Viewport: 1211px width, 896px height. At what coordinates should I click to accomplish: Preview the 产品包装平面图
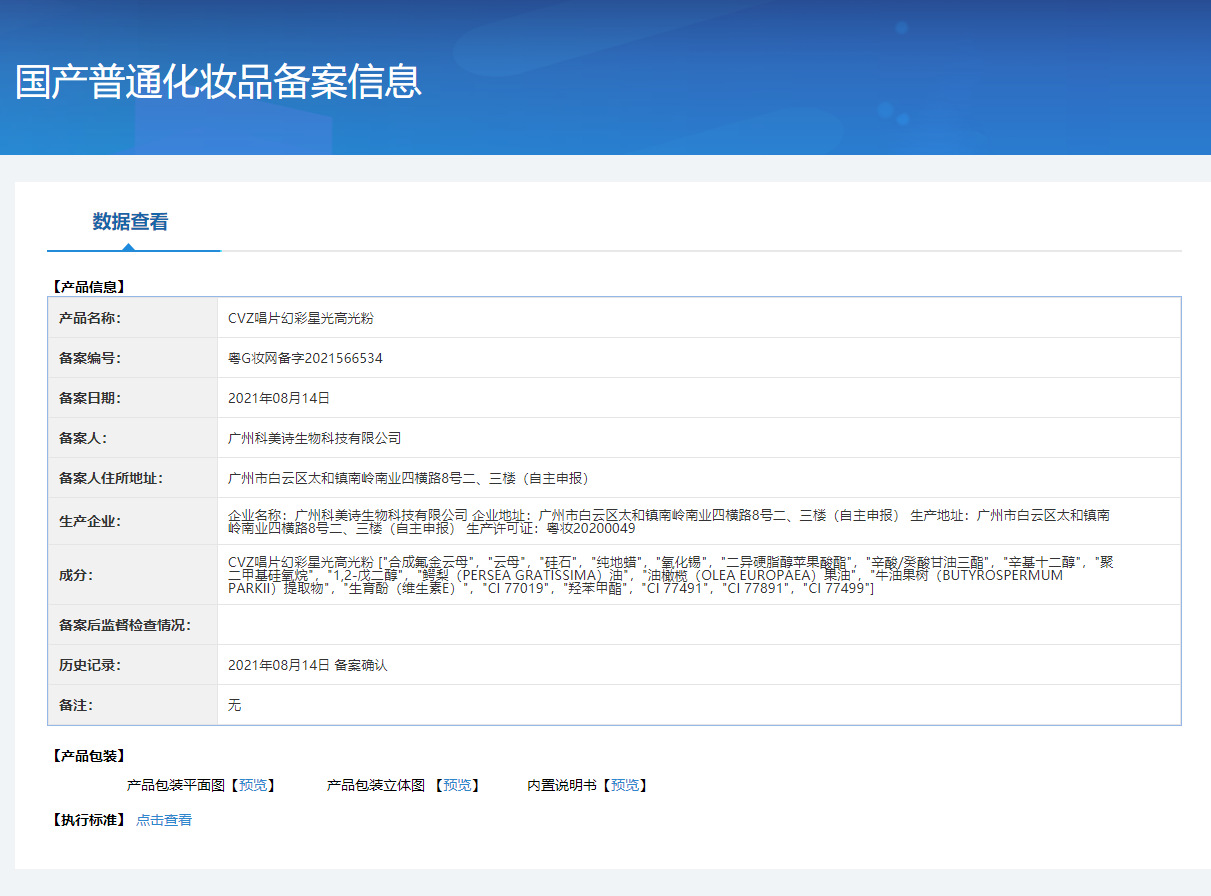tap(253, 785)
